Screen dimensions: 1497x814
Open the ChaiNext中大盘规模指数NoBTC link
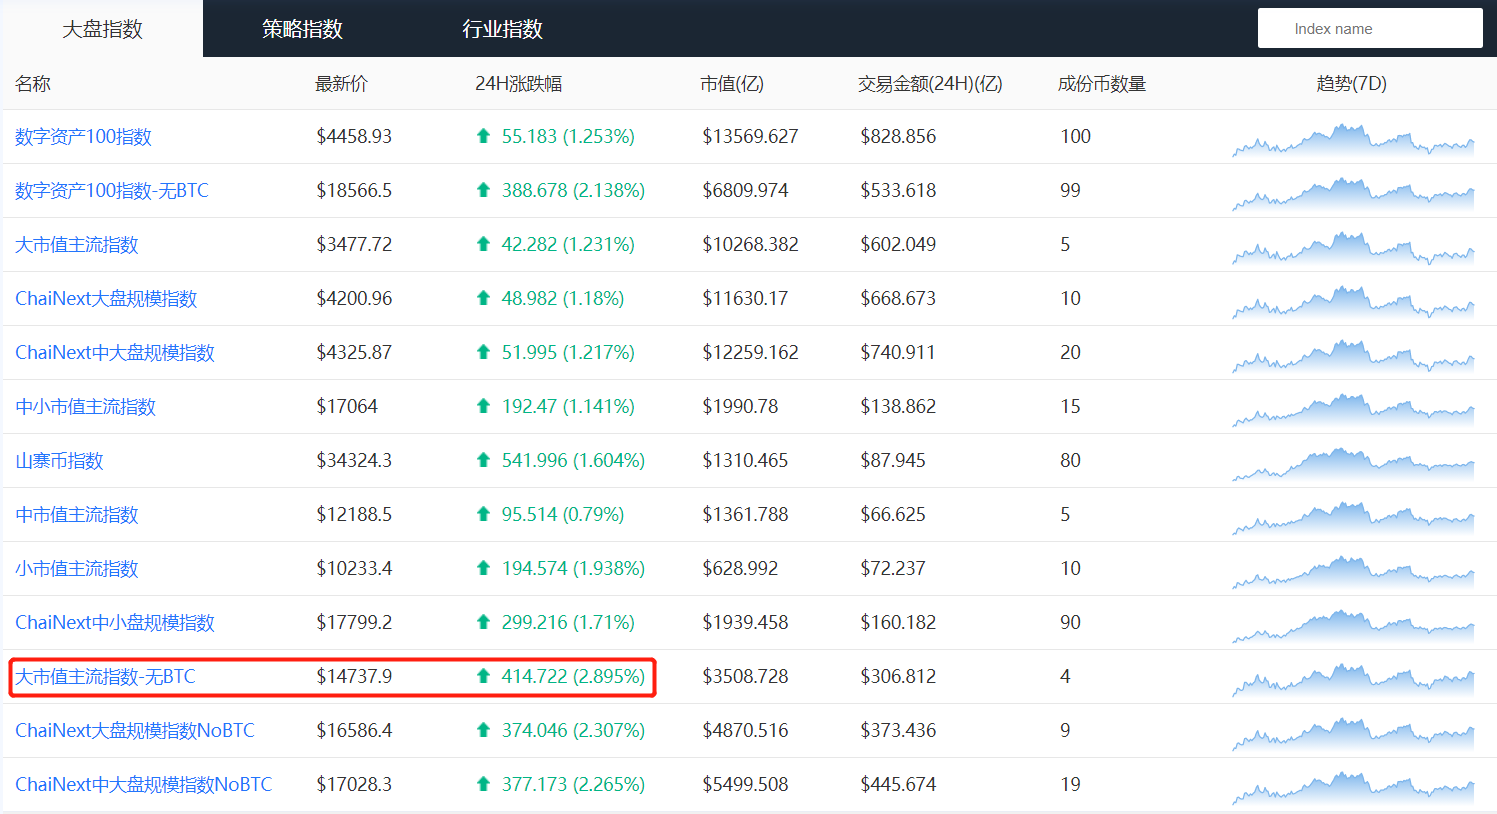tap(143, 785)
